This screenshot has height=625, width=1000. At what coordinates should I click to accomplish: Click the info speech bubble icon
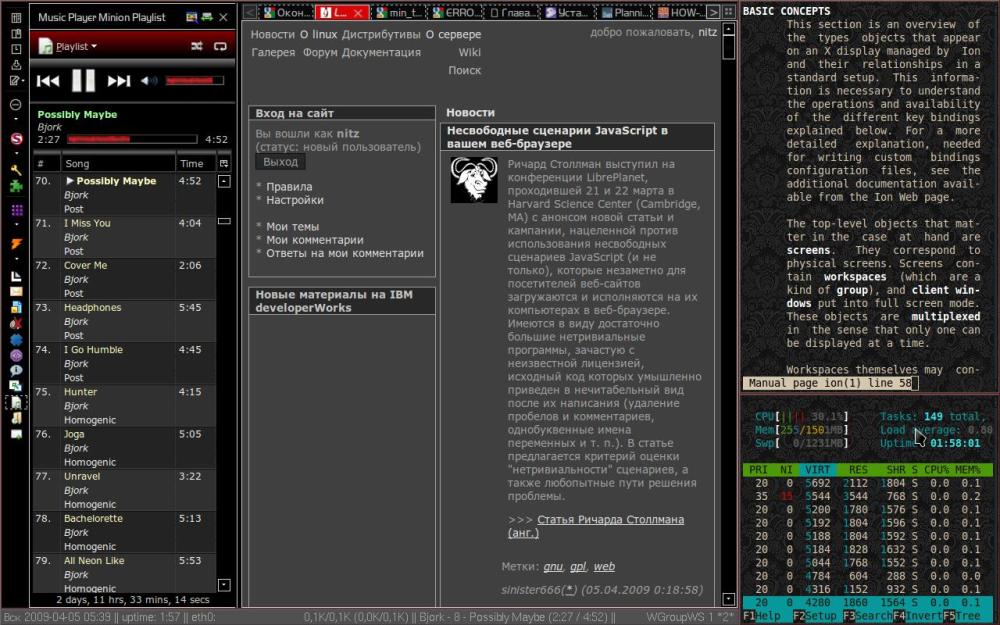[x=16, y=371]
